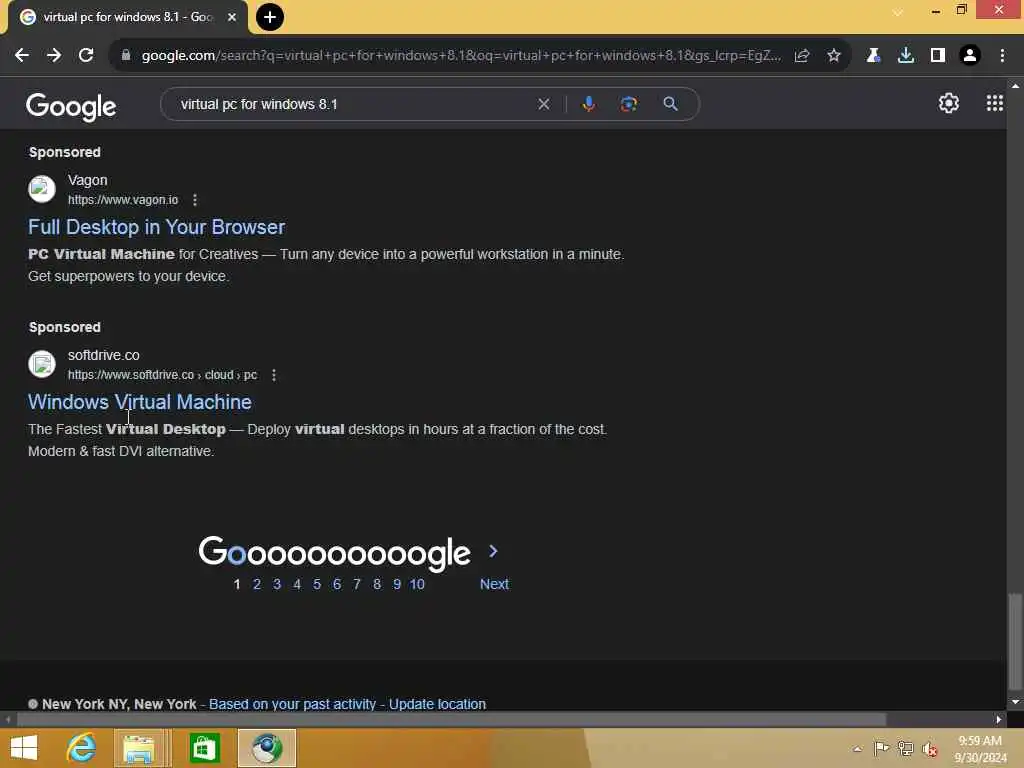
Task: Open 'Based on your past activity' link
Action: 293,704
